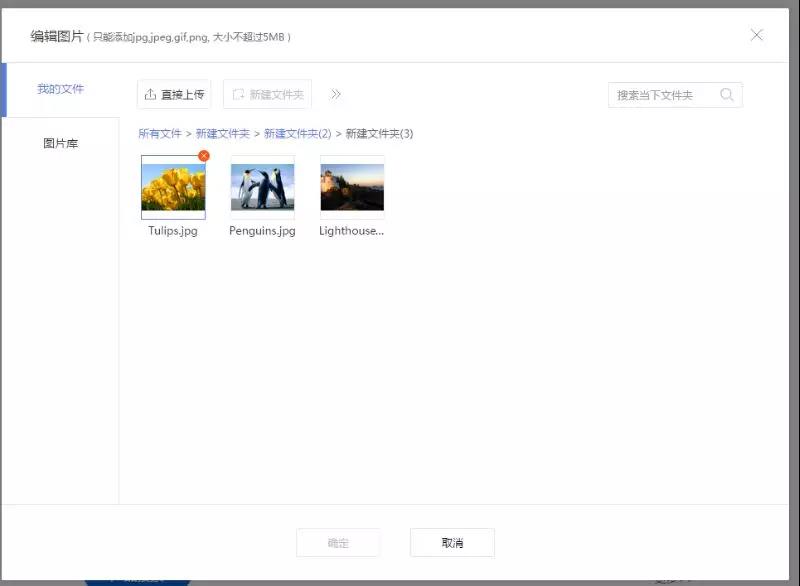The width and height of the screenshot is (800, 586).
Task: Focus the 搜索当下文件夹 search field
Action: click(x=675, y=95)
